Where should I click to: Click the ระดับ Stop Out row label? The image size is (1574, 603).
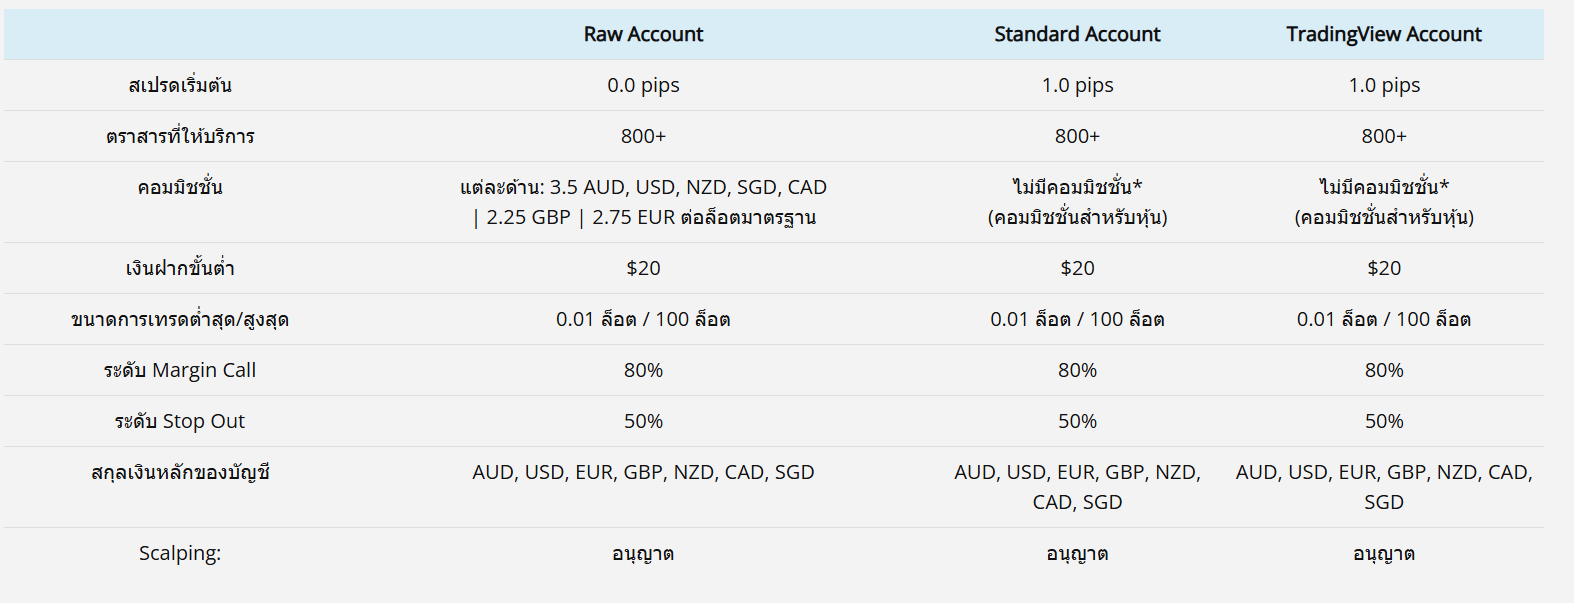[180, 421]
